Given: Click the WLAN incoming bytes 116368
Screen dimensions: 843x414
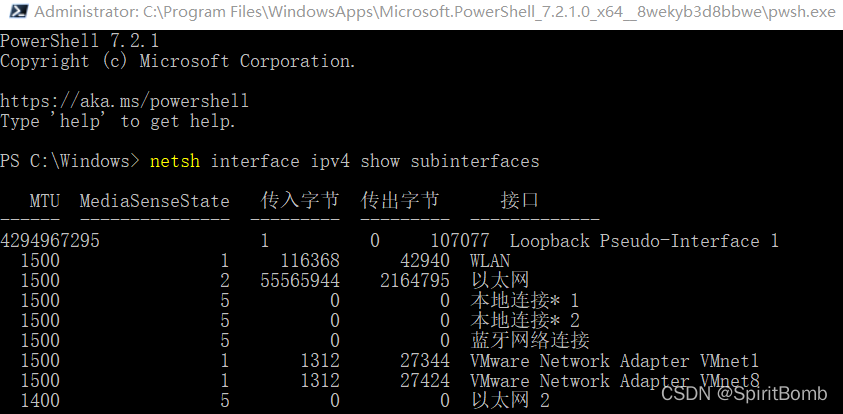Looking at the screenshot, I should 310,261.
